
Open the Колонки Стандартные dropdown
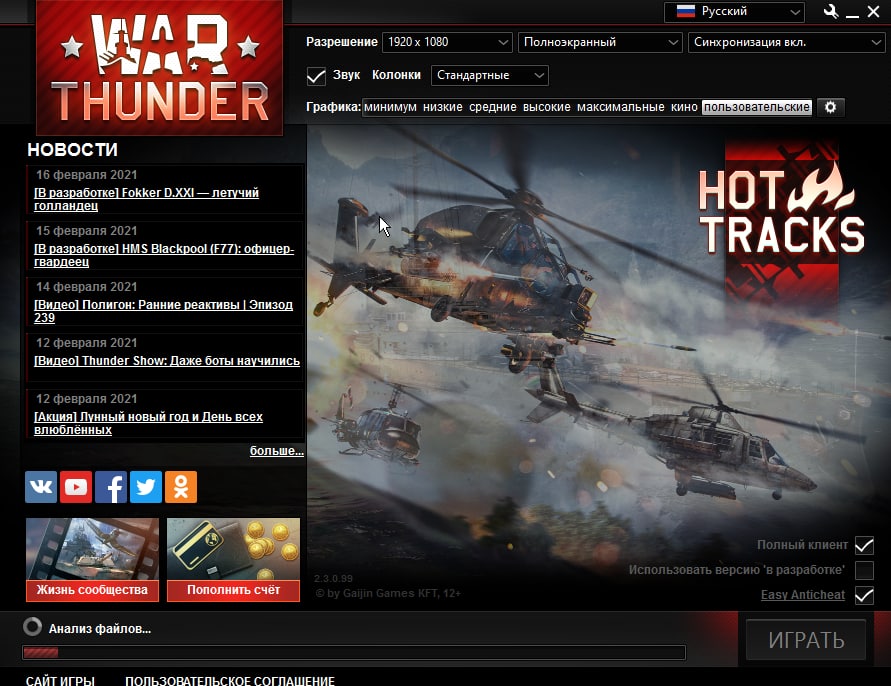[x=490, y=75]
